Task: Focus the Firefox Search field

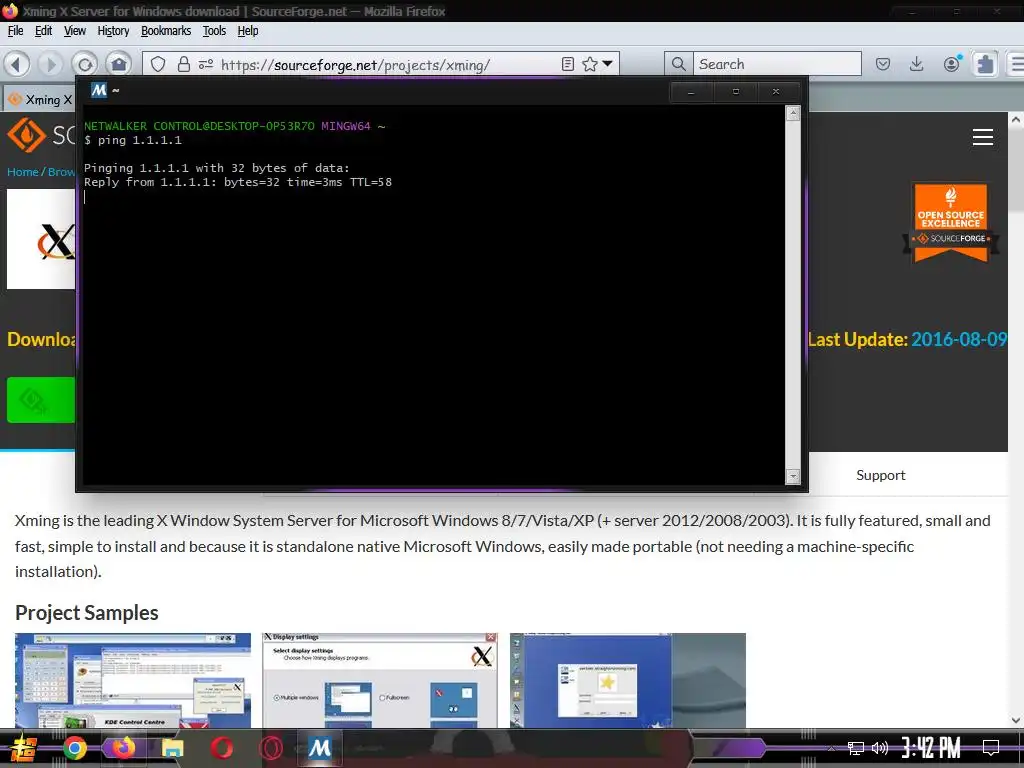Action: coord(777,64)
